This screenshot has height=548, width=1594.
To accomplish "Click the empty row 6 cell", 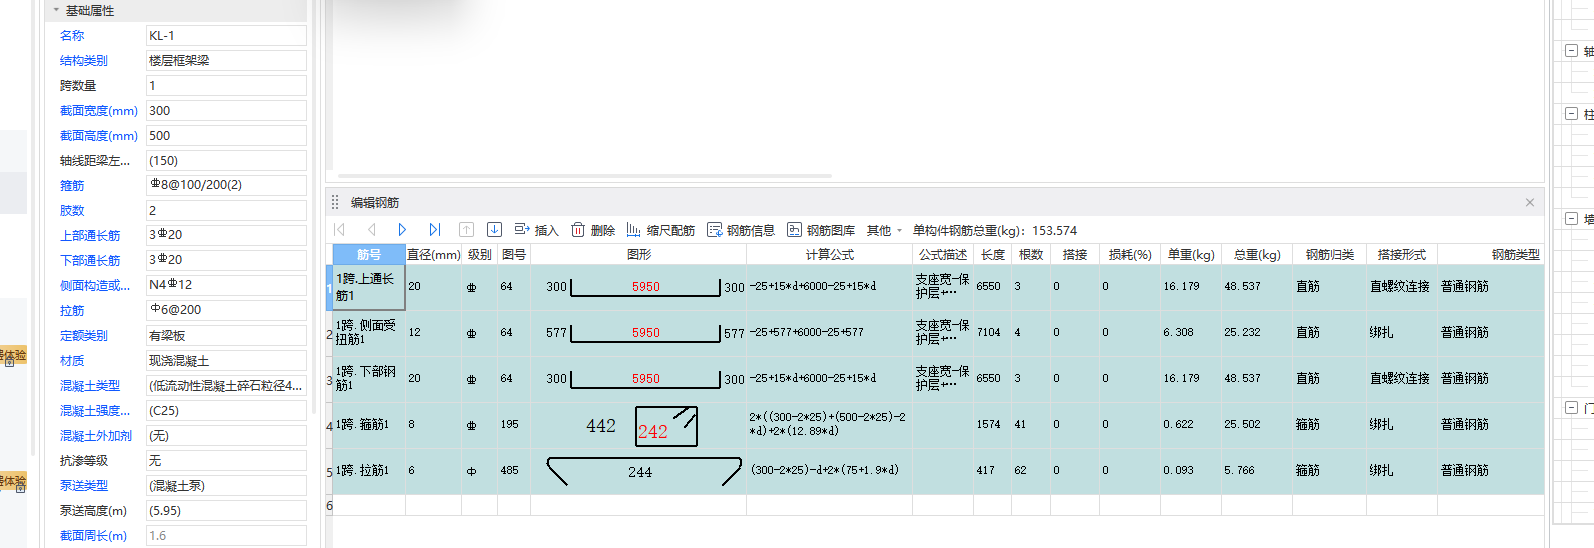I will point(367,506).
